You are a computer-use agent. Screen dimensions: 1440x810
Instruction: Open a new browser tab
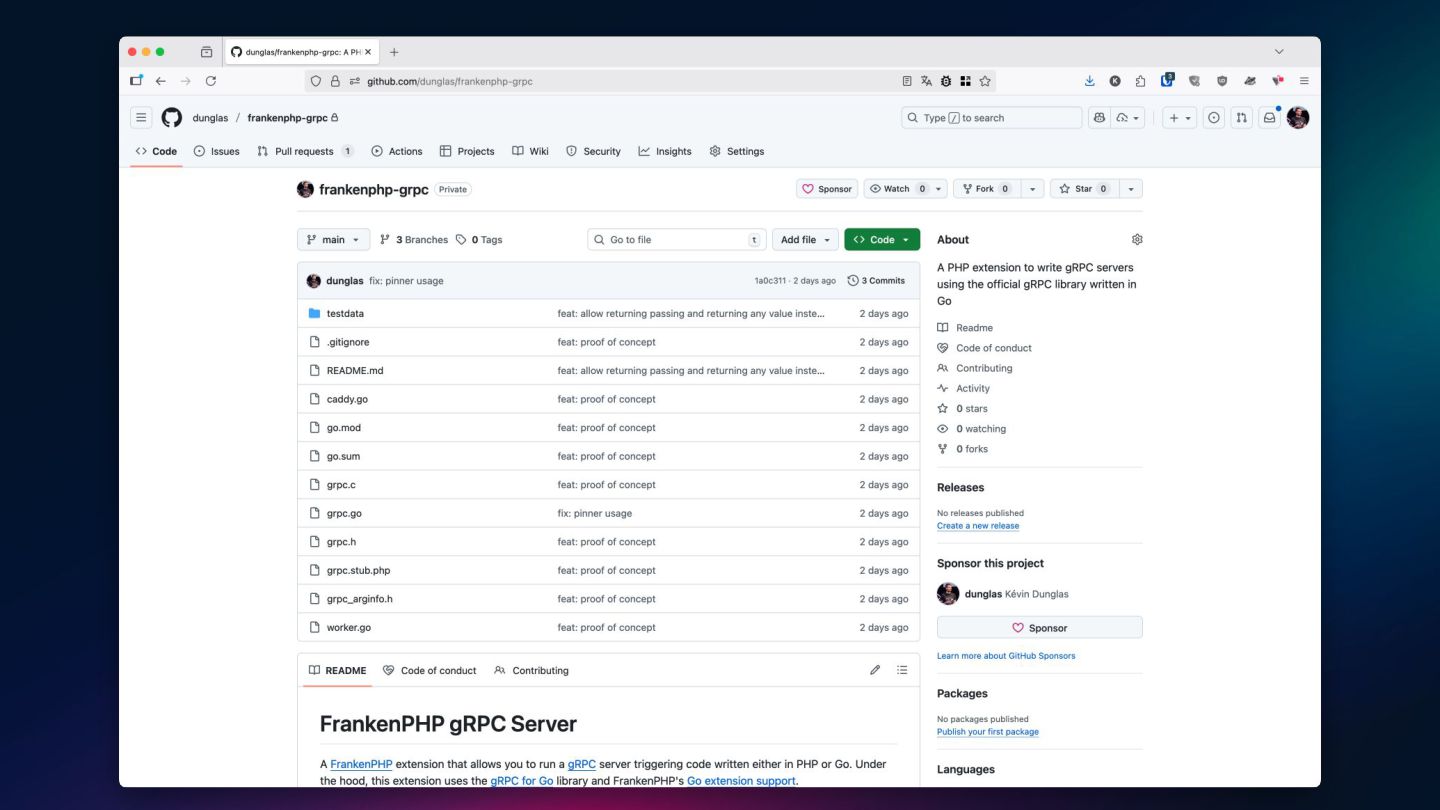[x=394, y=52]
